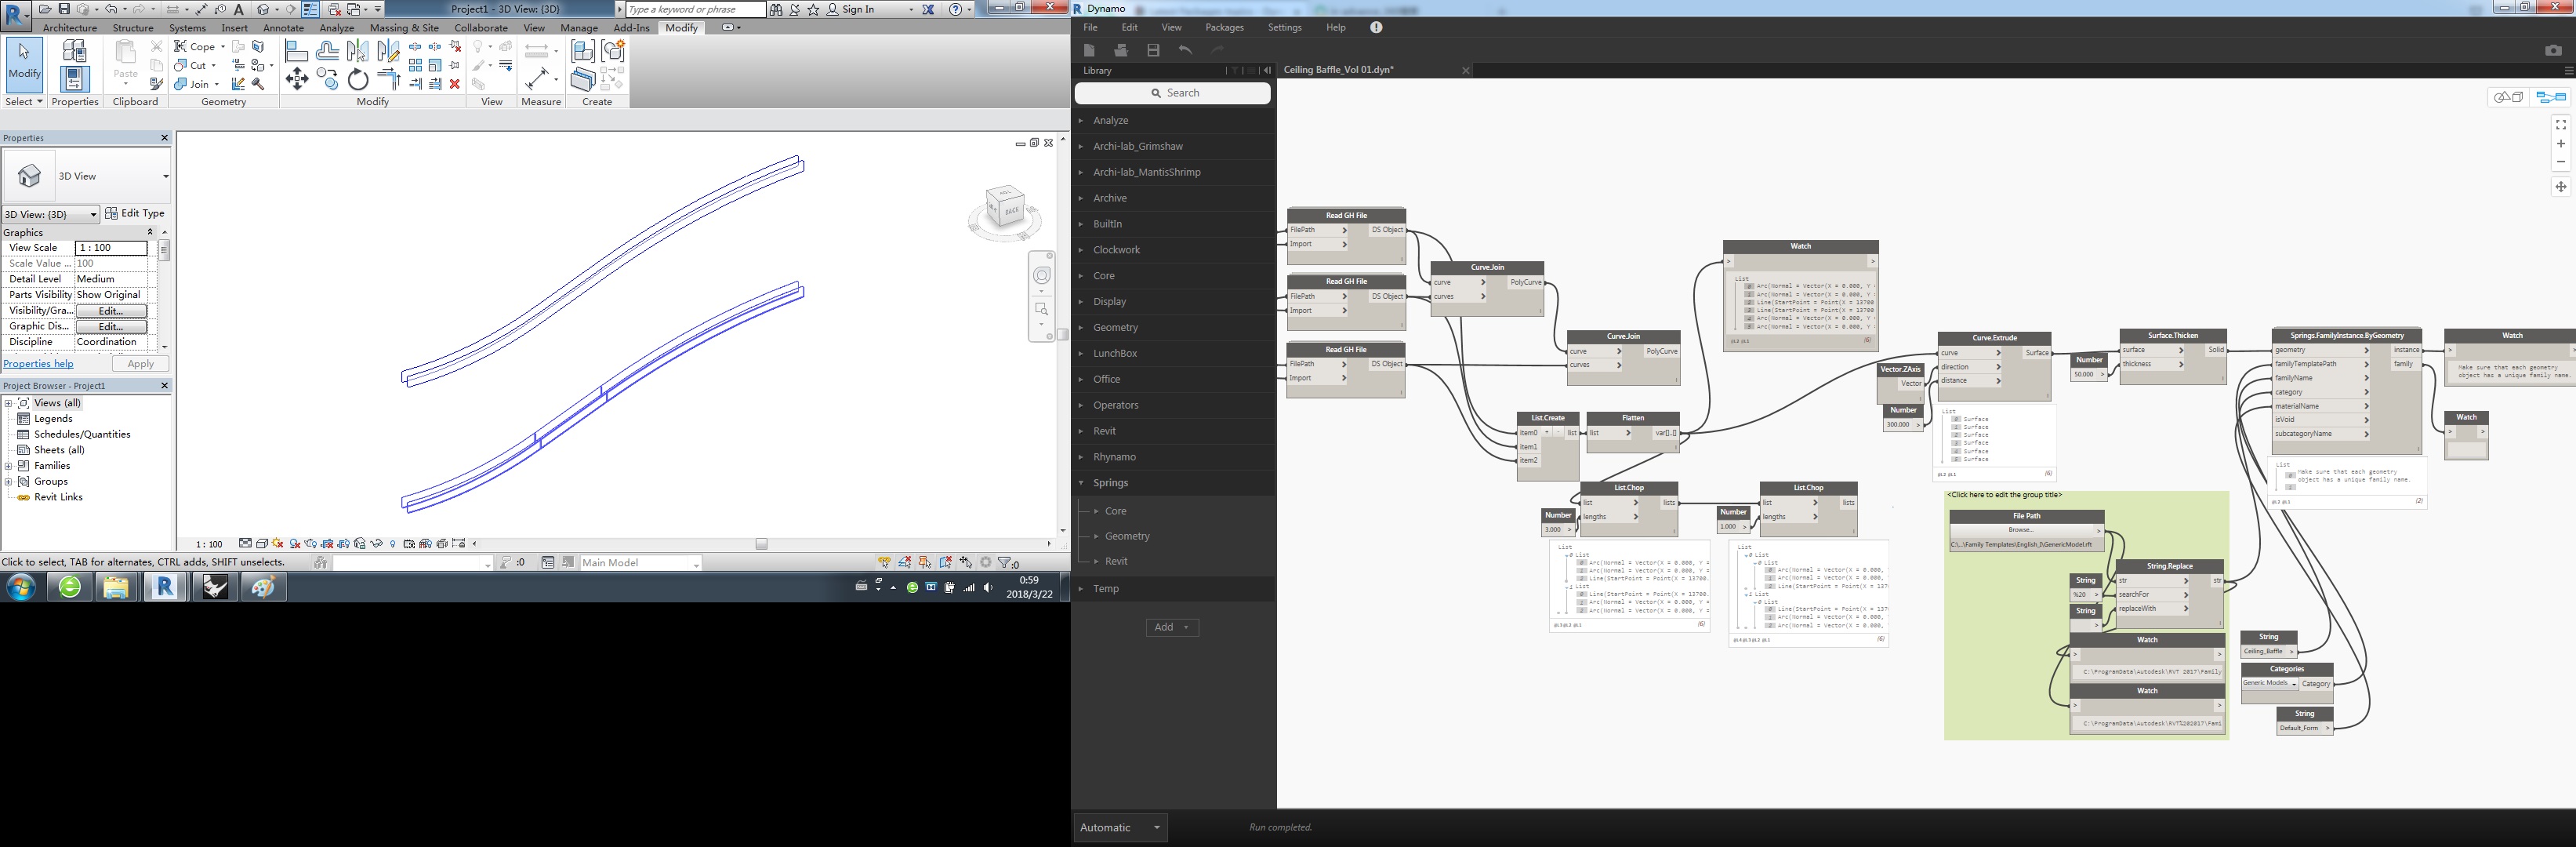Click the Dynamo save file icon
The width and height of the screenshot is (2576, 847).
[x=1153, y=50]
